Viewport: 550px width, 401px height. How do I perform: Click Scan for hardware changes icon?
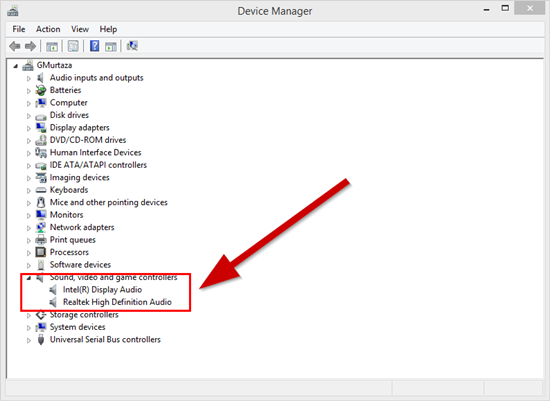pyautogui.click(x=132, y=46)
